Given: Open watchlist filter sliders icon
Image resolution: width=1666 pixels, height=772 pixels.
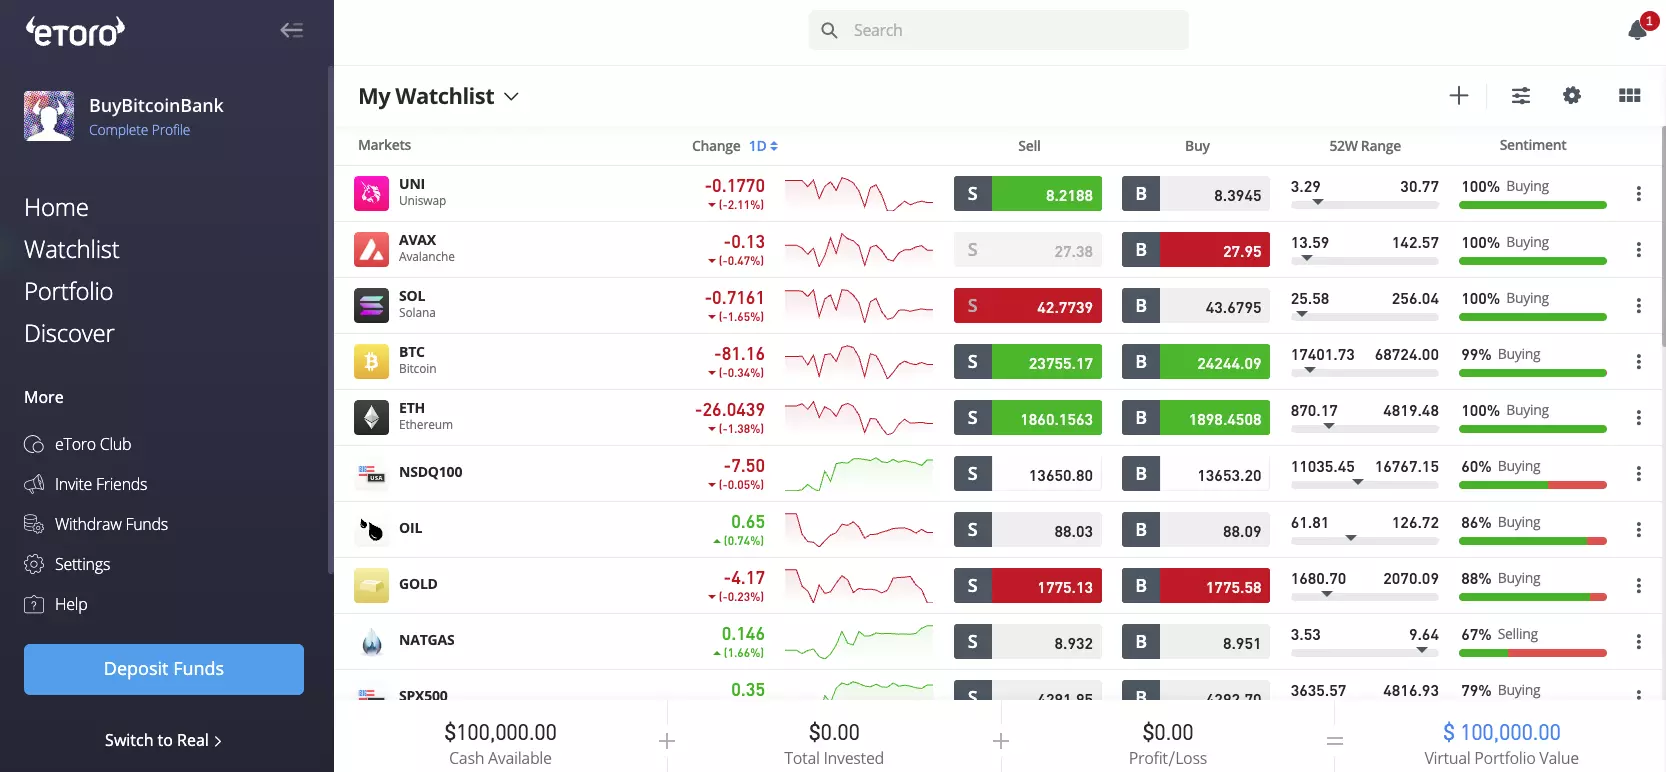Looking at the screenshot, I should 1521,95.
